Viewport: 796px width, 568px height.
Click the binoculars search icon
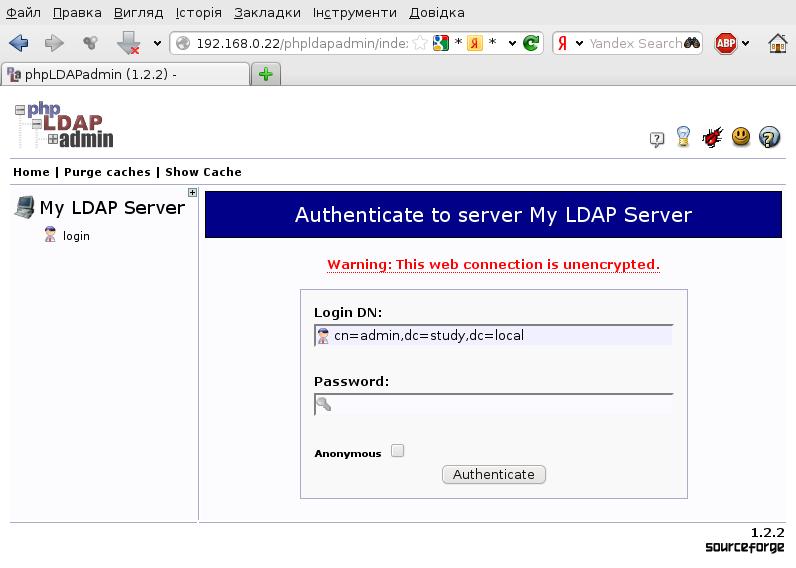(692, 43)
